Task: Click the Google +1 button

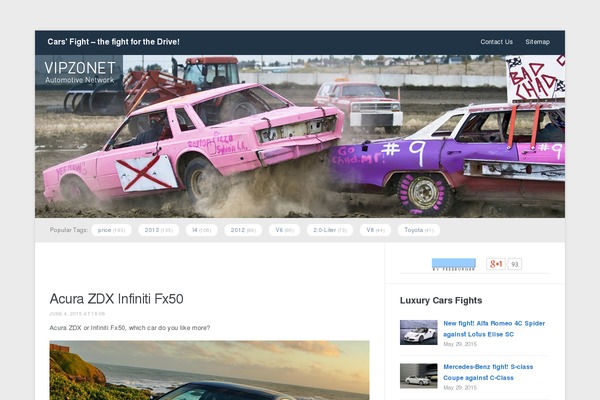Action: click(496, 264)
